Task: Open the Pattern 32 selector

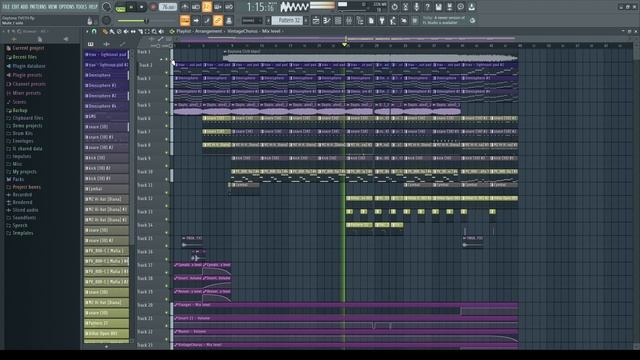Action: (287, 20)
